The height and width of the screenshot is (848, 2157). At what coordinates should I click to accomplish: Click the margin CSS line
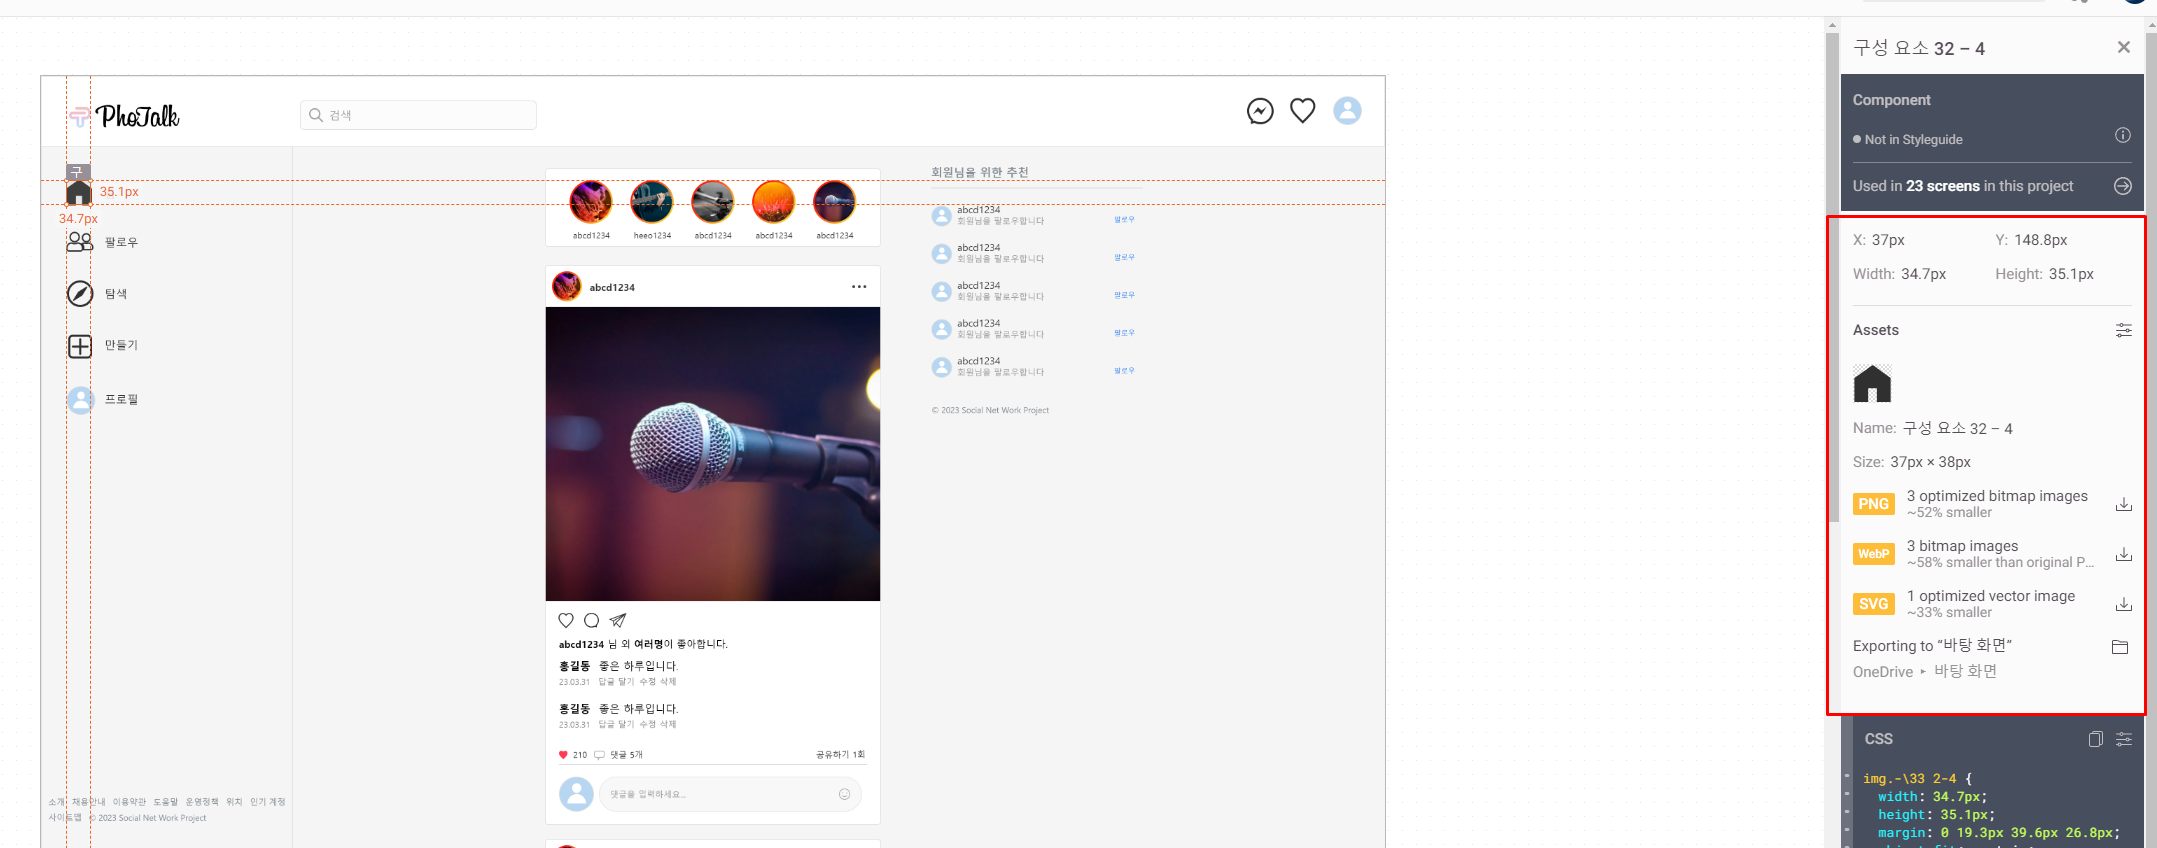pyautogui.click(x=1999, y=832)
